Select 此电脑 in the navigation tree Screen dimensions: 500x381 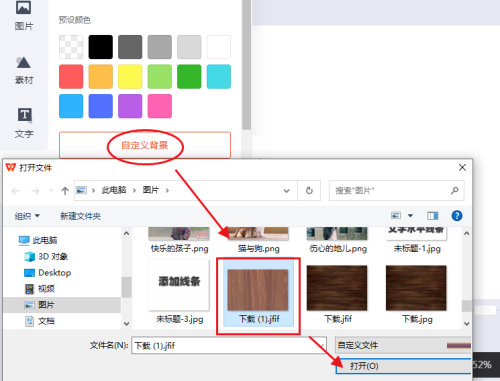(x=38, y=240)
